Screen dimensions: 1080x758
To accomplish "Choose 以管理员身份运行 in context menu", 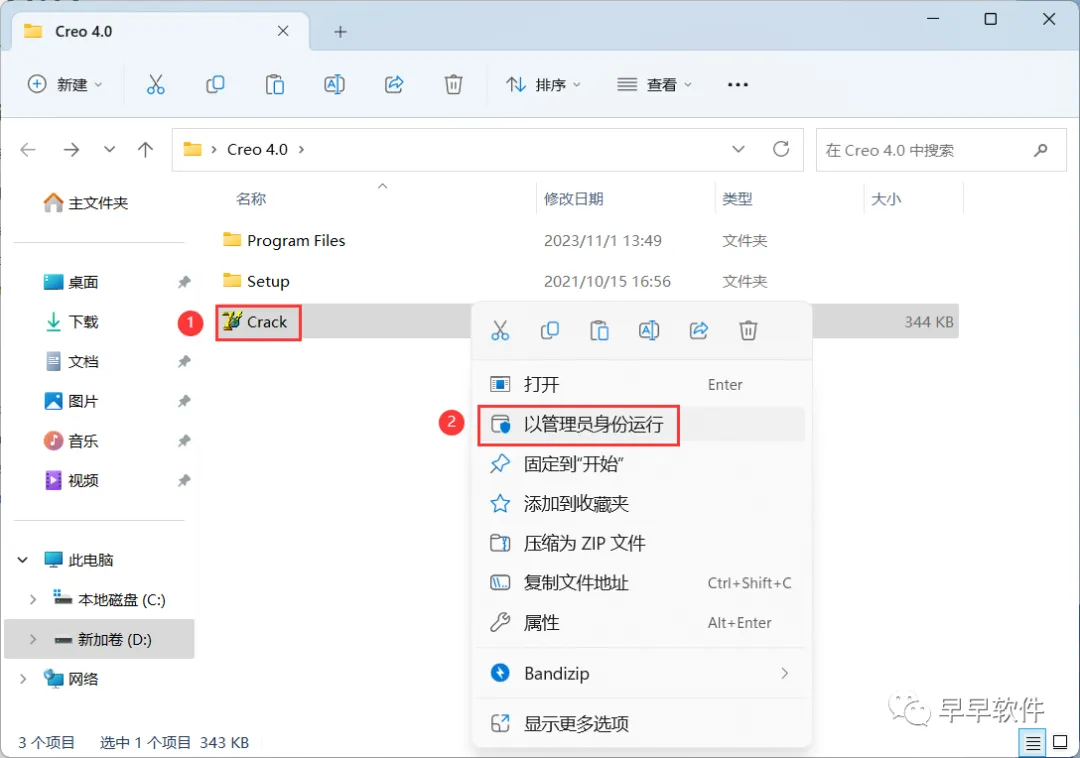I will [x=641, y=424].
